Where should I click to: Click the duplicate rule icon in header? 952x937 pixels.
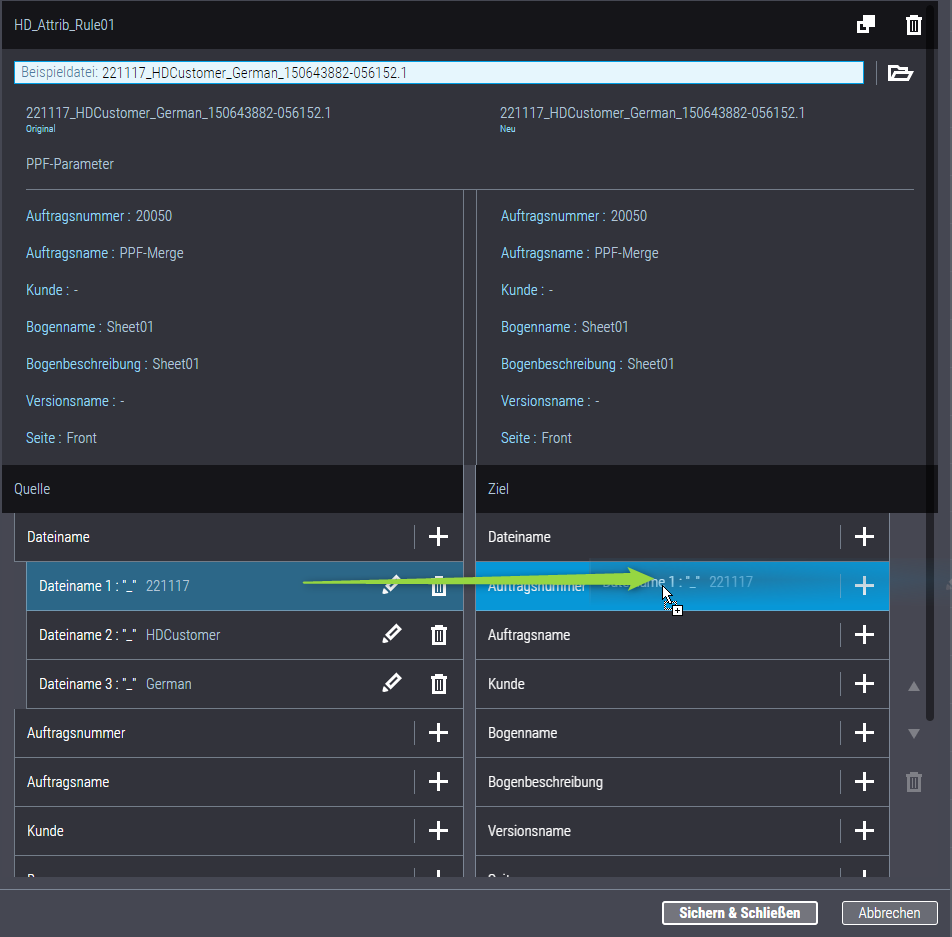click(x=866, y=25)
